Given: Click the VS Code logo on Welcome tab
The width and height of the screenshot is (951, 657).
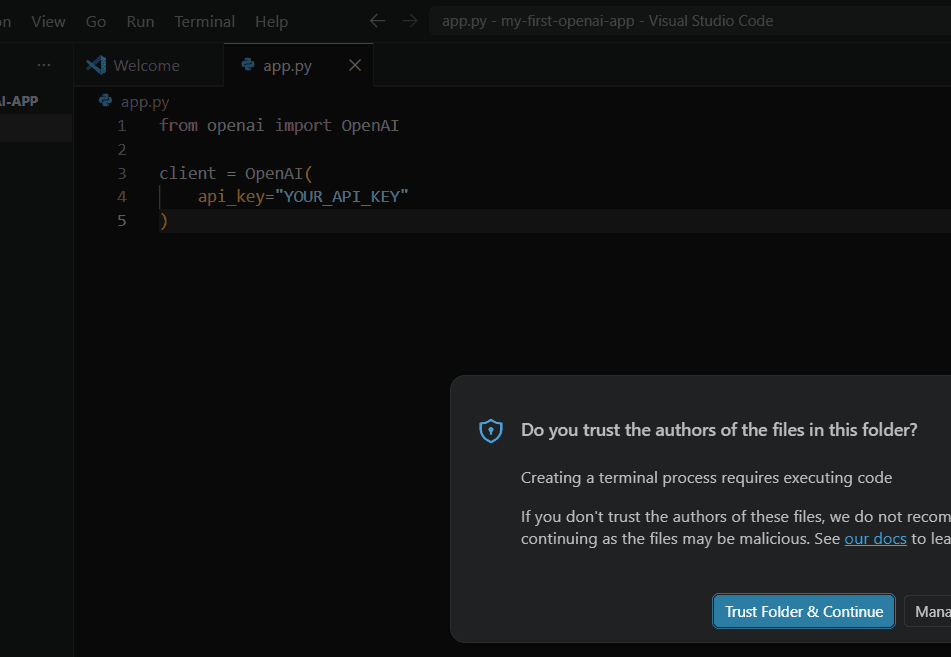Looking at the screenshot, I should point(96,65).
